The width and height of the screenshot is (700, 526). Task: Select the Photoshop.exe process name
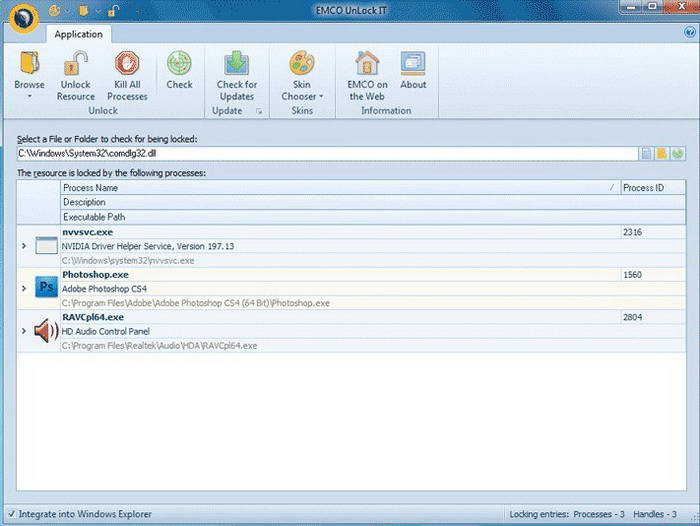(96, 275)
